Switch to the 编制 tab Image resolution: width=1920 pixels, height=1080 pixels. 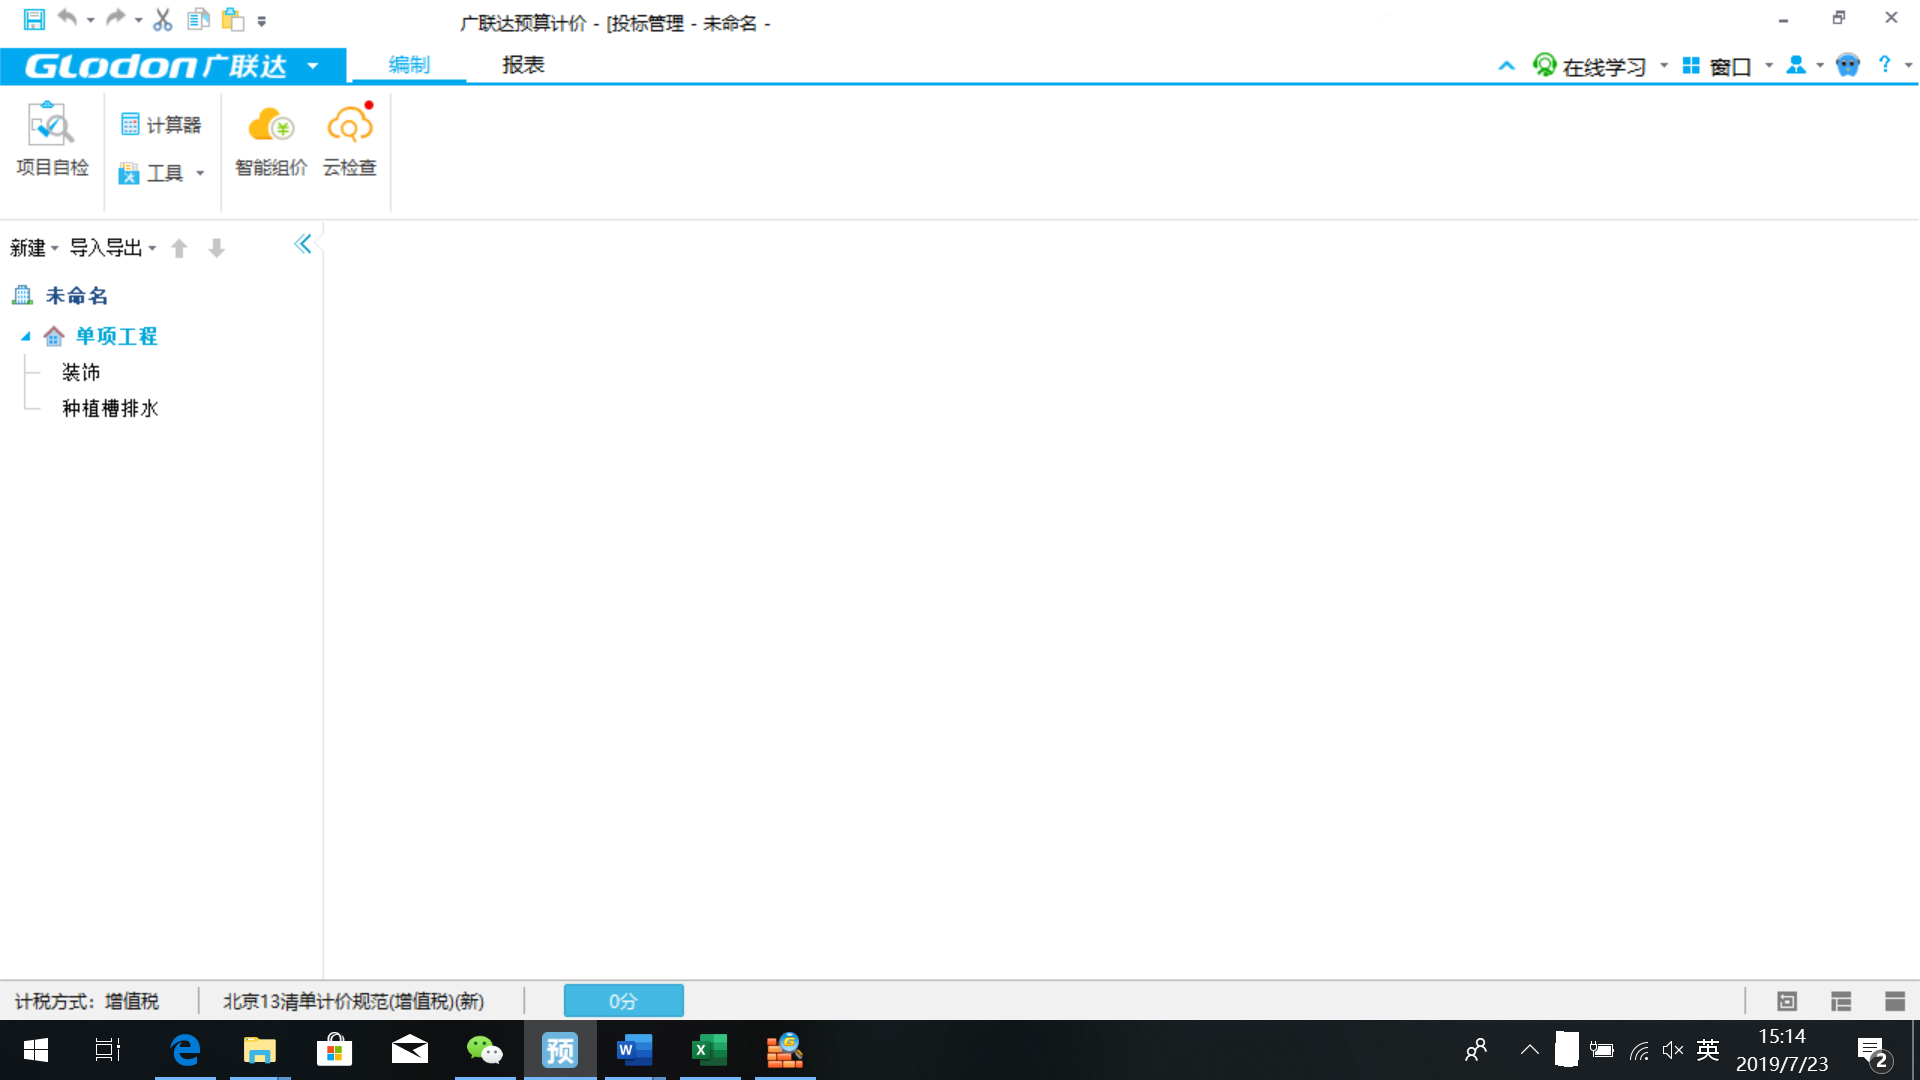[409, 65]
